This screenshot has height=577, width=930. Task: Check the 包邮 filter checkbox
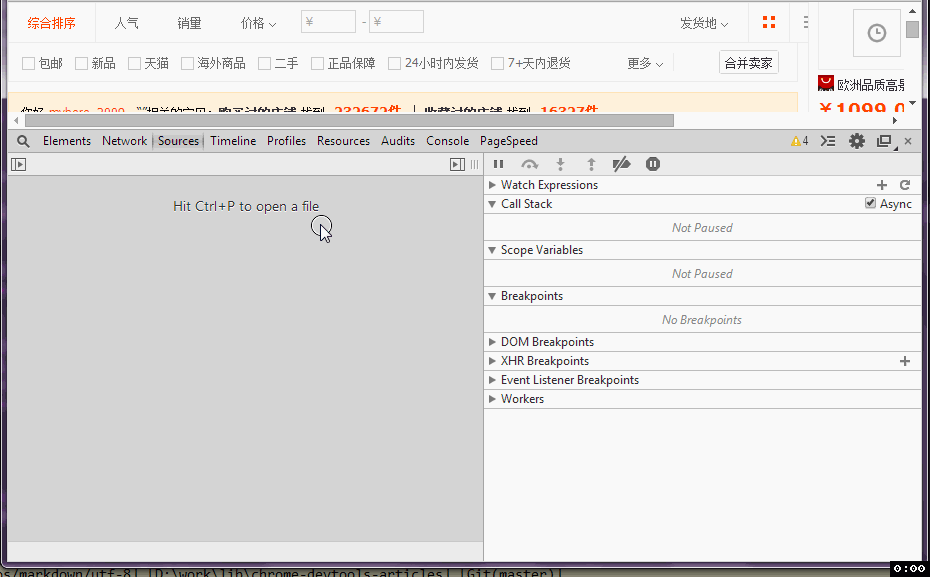(x=29, y=64)
